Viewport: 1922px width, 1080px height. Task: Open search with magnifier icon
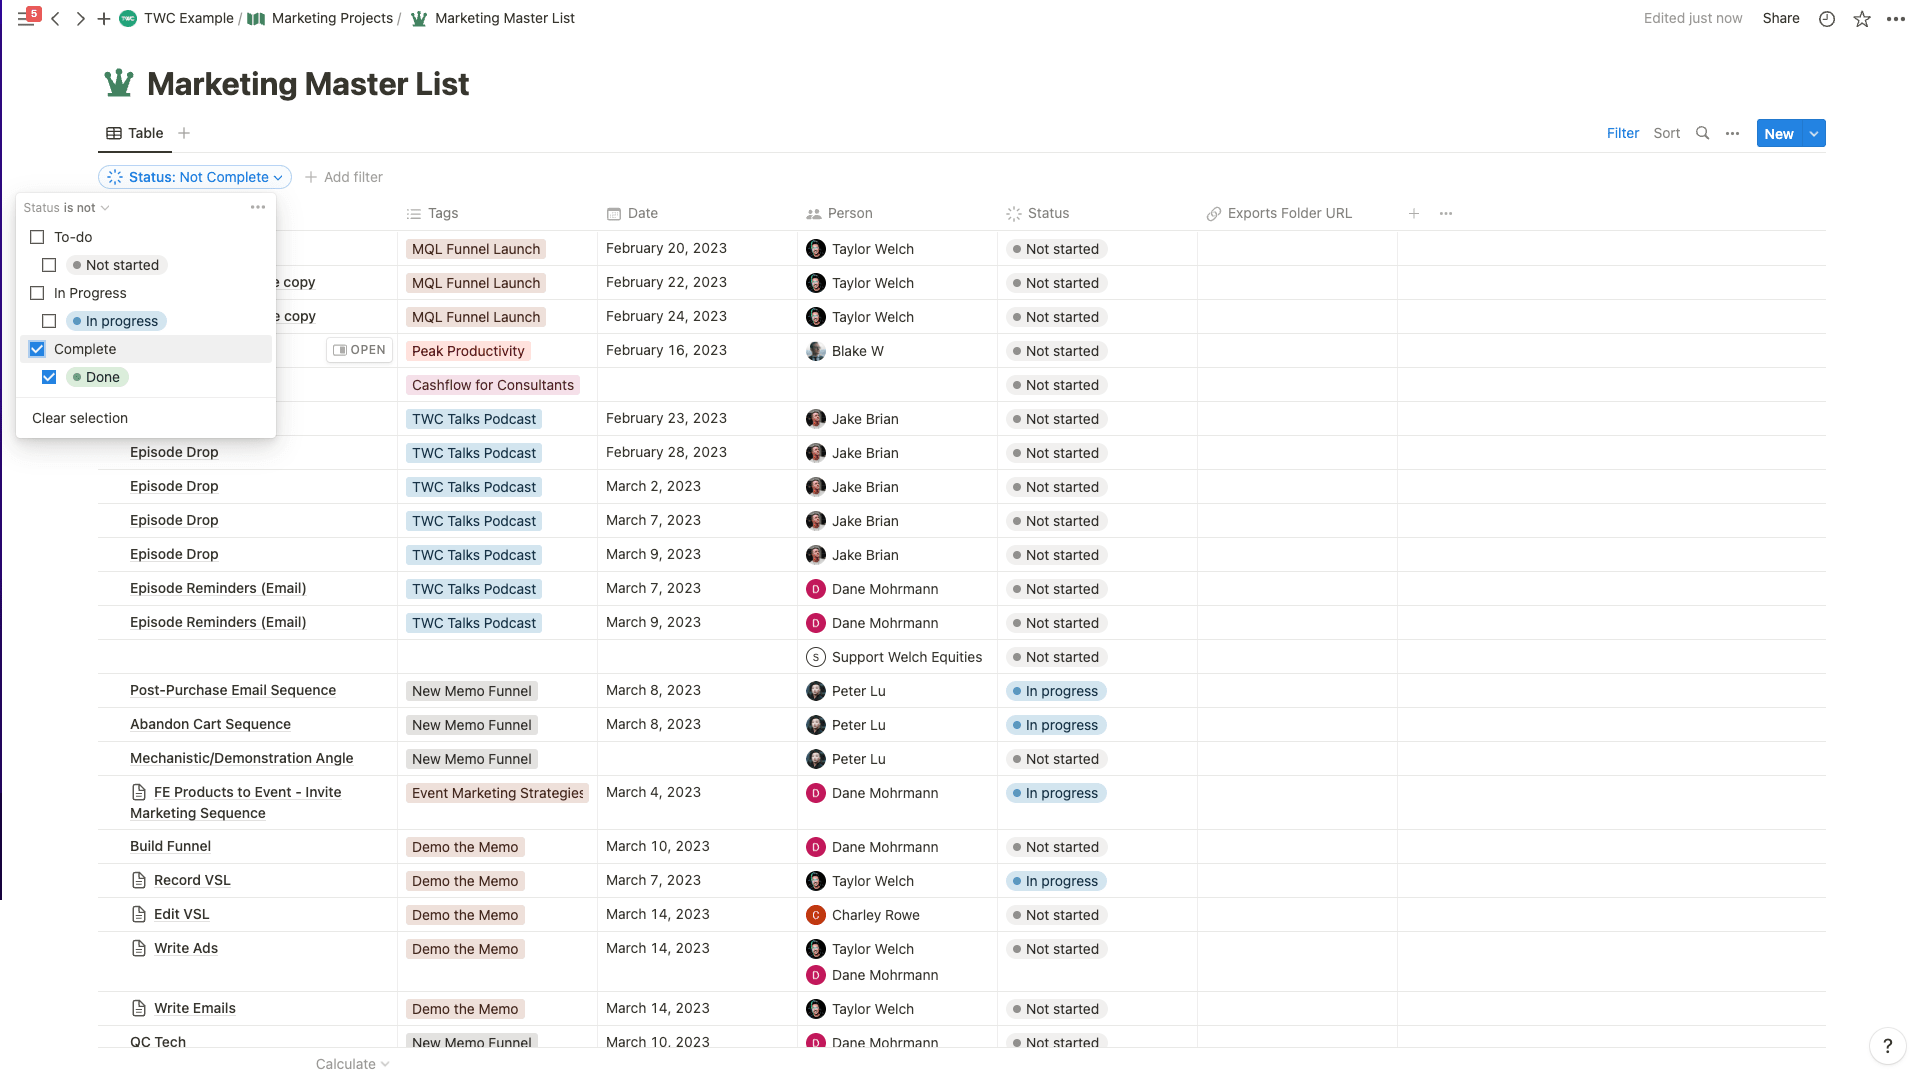pos(1703,133)
